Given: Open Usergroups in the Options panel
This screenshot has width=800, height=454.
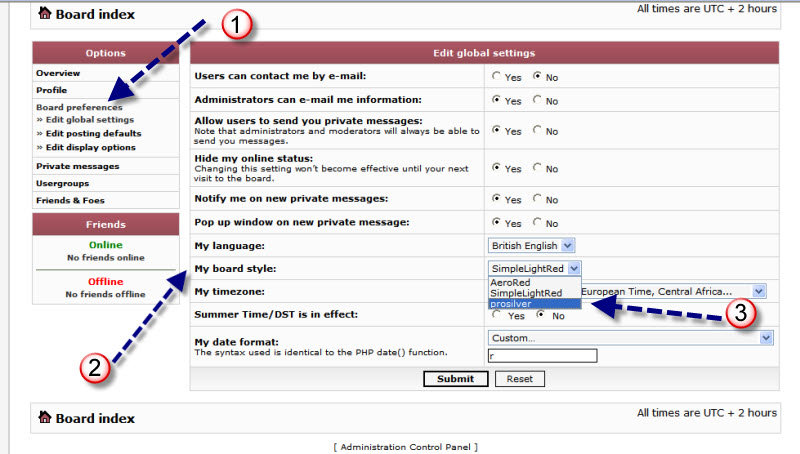Looking at the screenshot, I should pos(62,183).
